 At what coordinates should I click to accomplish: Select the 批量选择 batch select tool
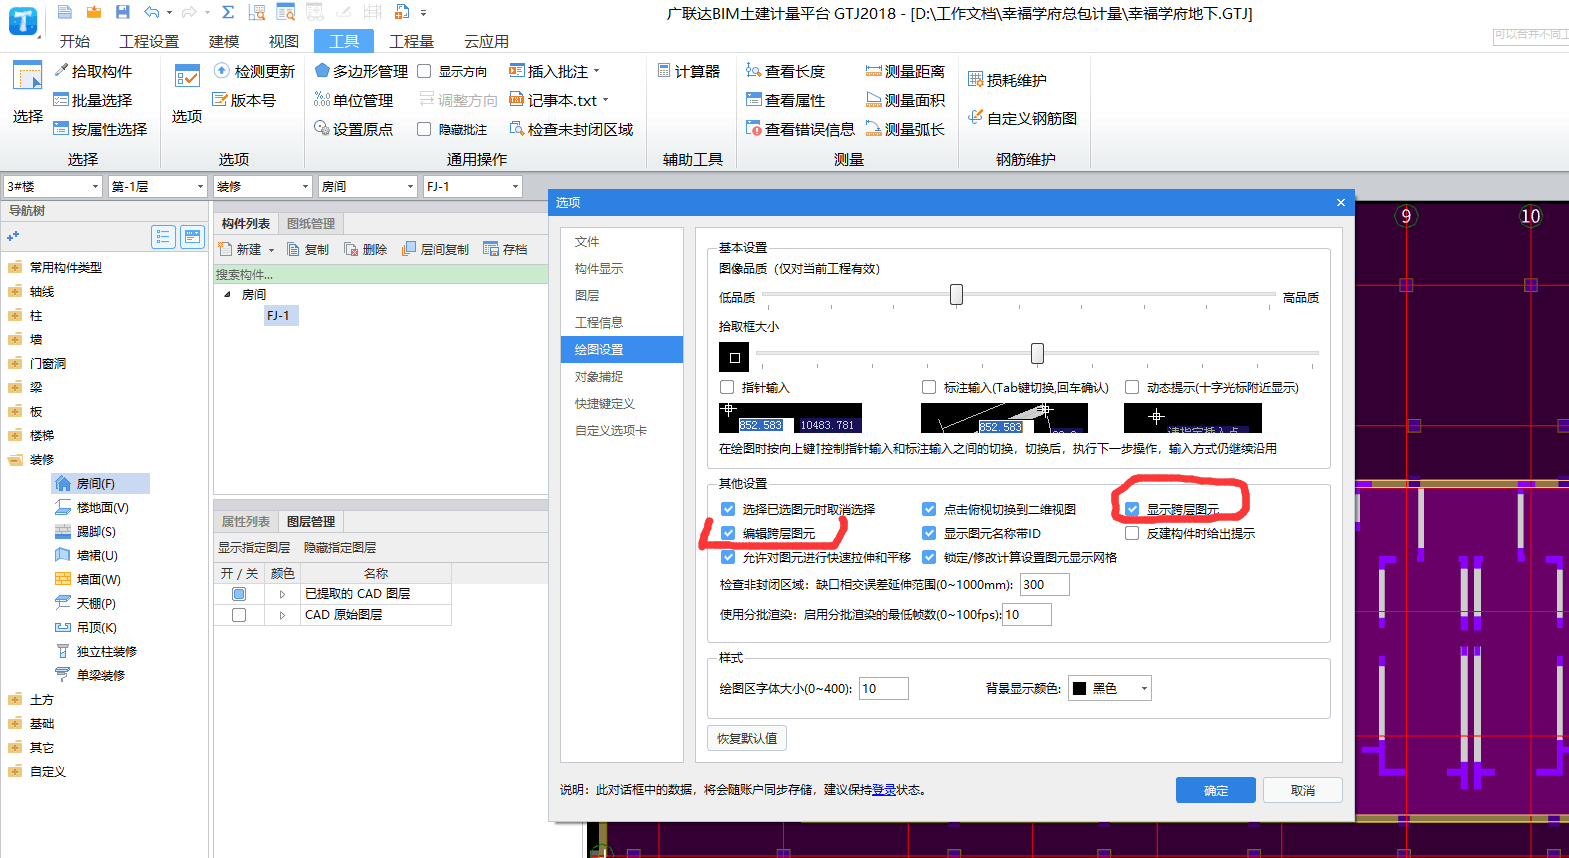coord(93,100)
